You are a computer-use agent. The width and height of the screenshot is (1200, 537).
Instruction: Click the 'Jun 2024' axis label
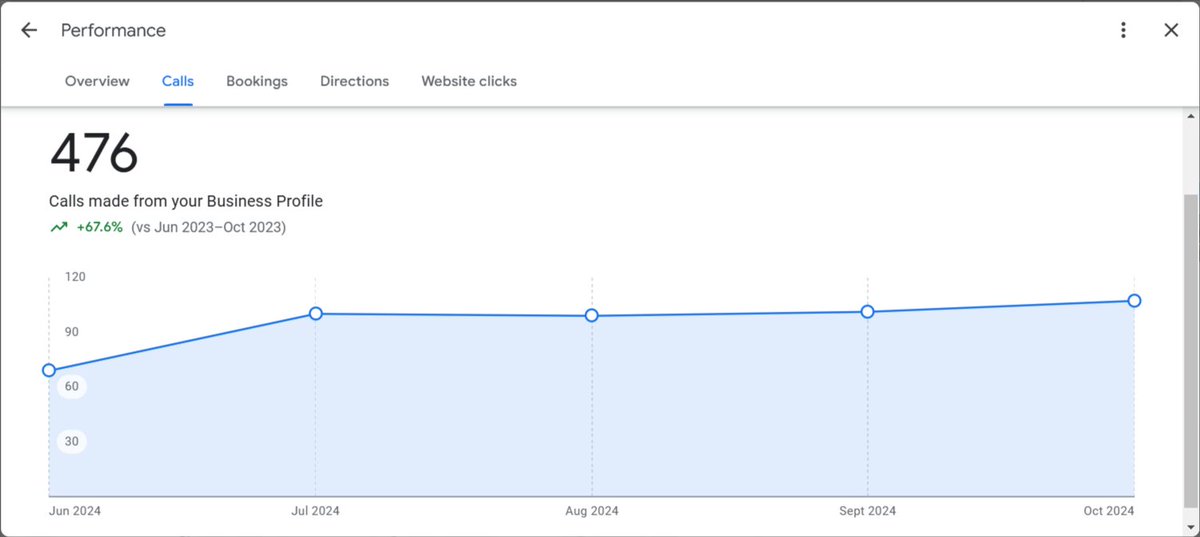[x=75, y=511]
